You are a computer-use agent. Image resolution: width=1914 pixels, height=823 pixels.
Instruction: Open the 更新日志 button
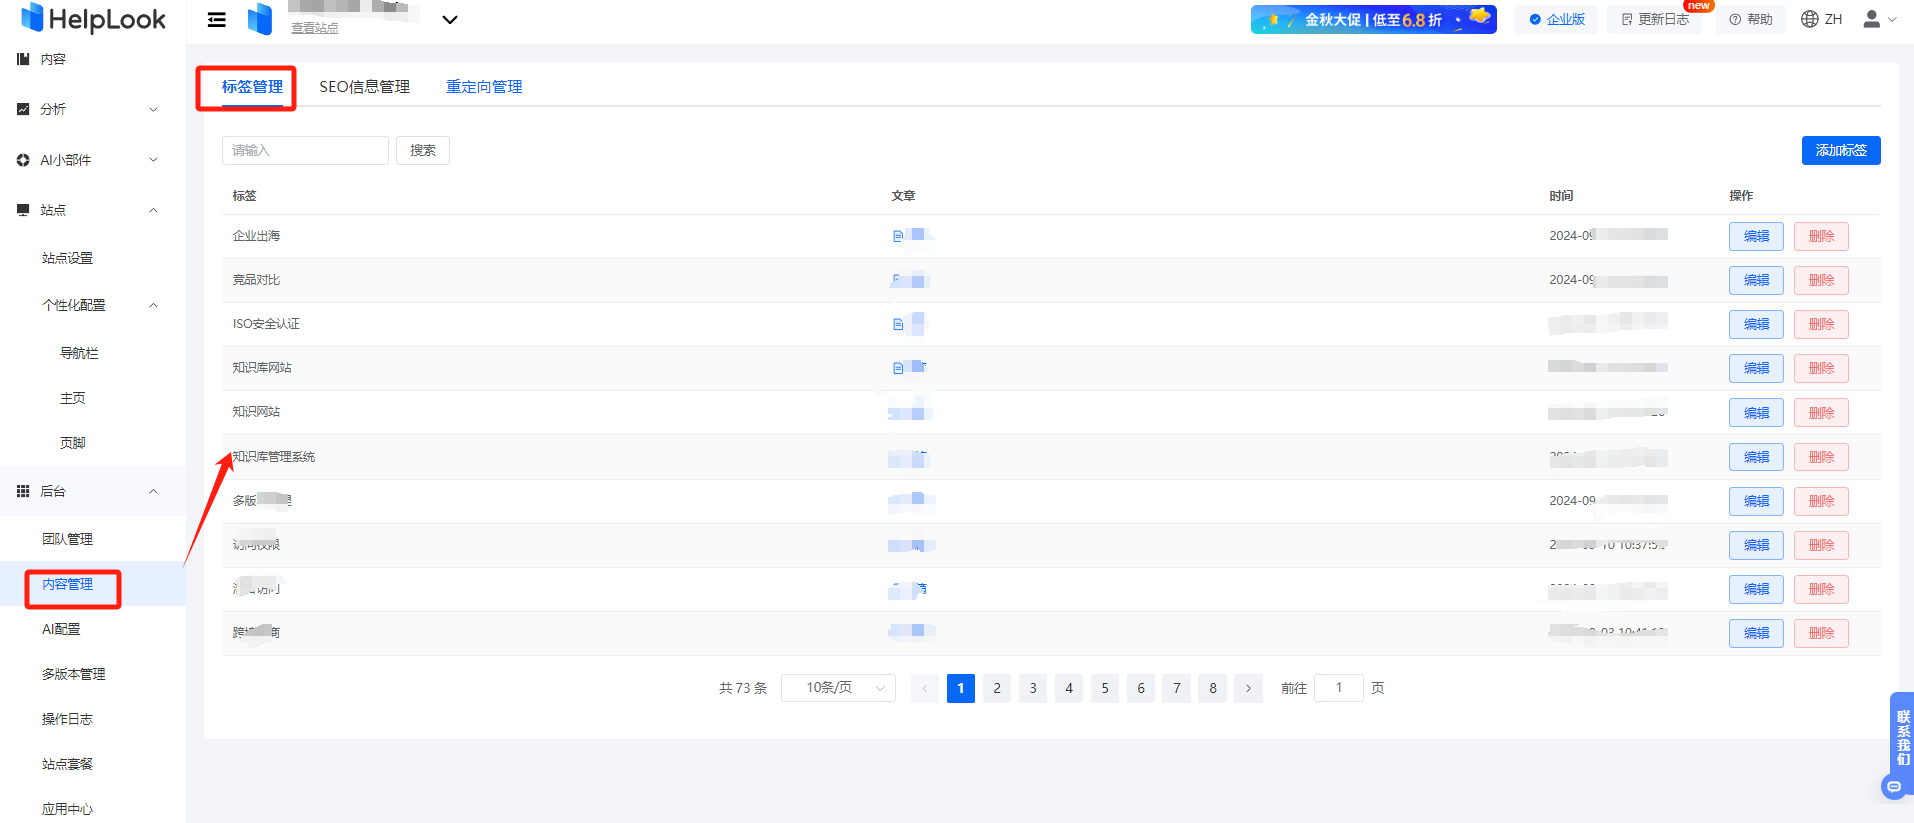1655,19
